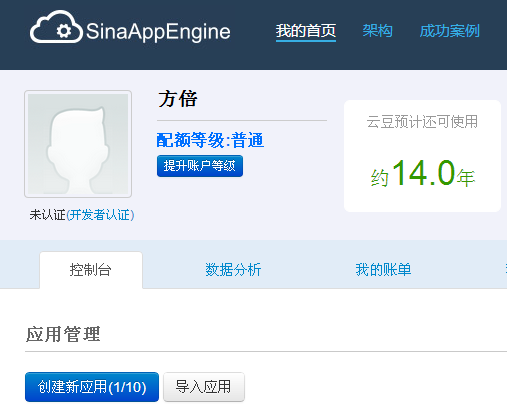Switch to the 数据分析 tab

pos(233,270)
